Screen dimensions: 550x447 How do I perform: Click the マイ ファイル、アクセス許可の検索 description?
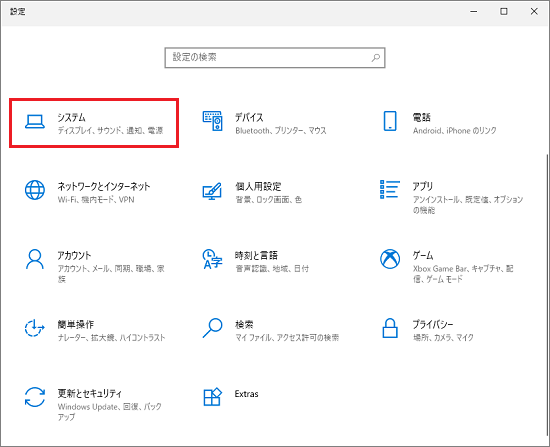point(287,338)
